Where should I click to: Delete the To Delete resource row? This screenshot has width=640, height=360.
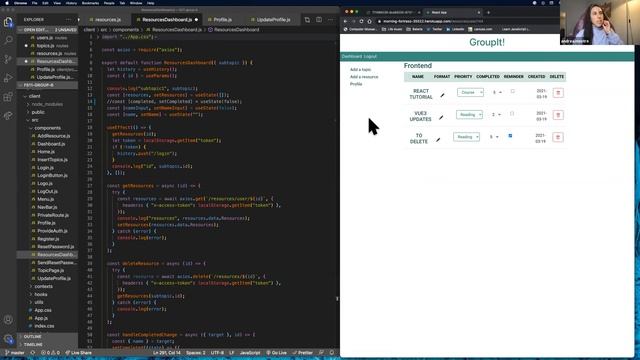558,137
